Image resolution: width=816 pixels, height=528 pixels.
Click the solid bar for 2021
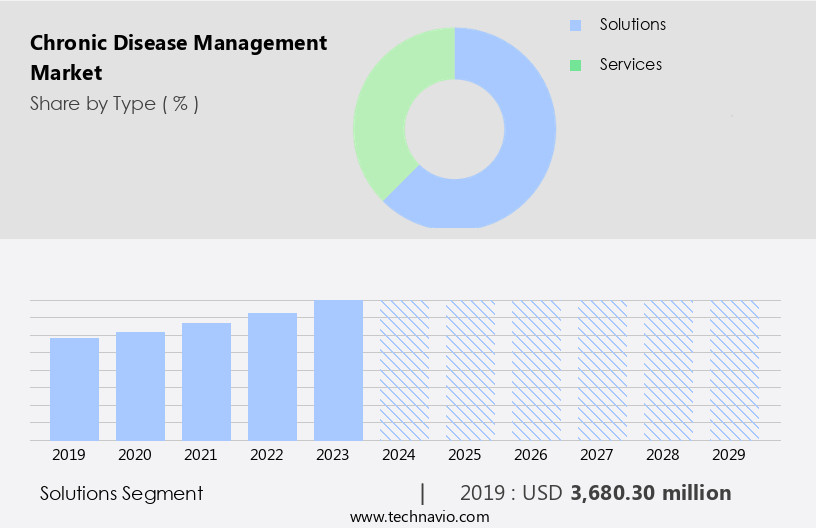[x=206, y=381]
